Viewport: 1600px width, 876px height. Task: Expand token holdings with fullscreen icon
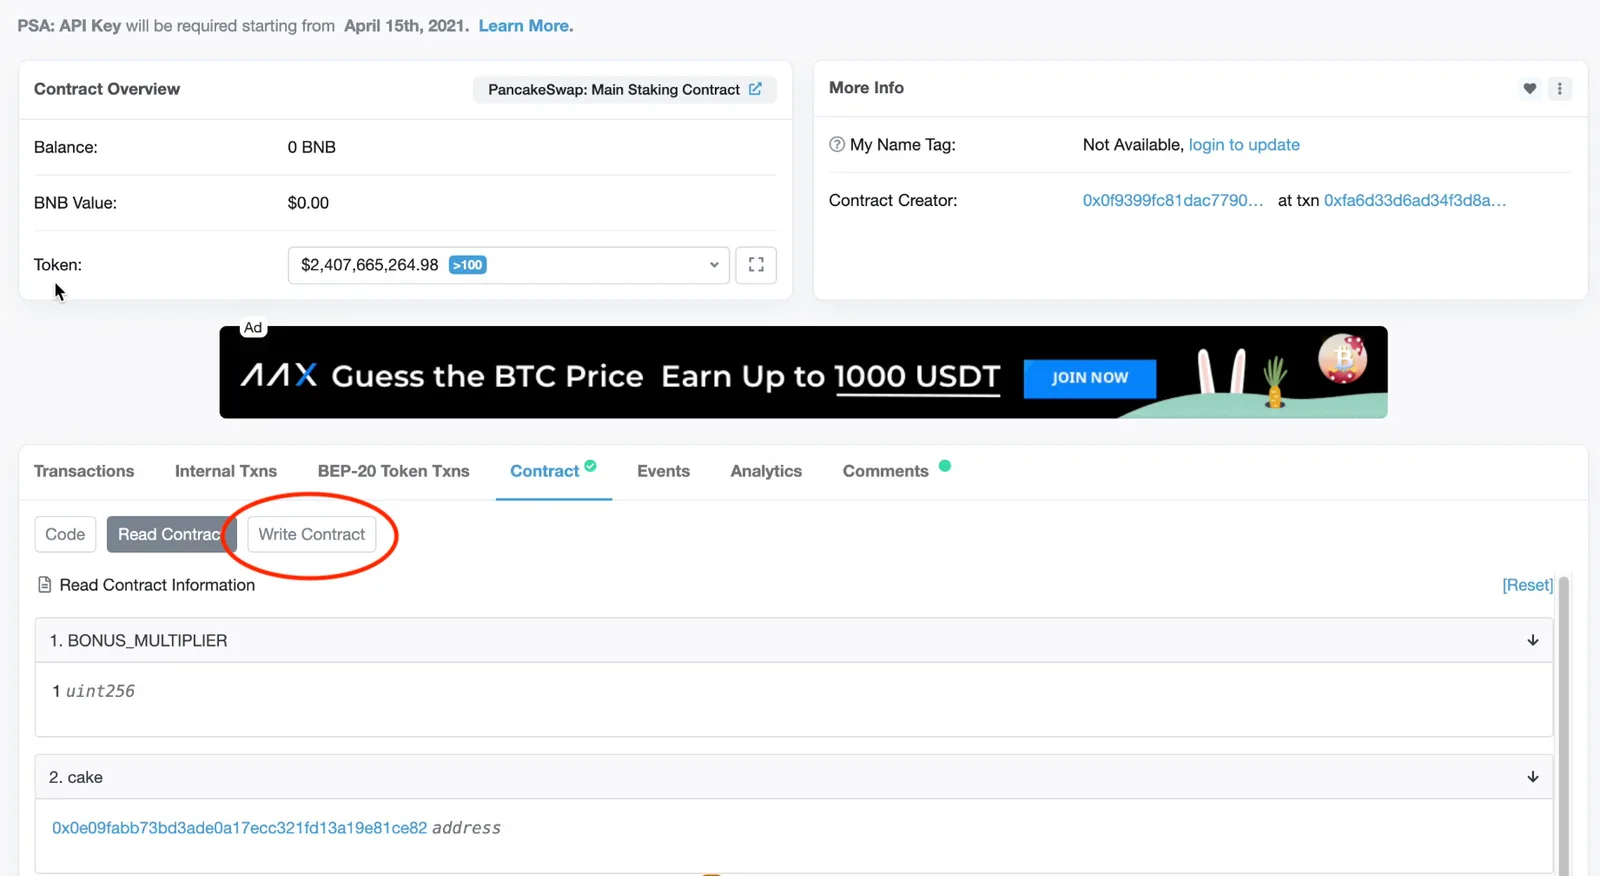(756, 265)
